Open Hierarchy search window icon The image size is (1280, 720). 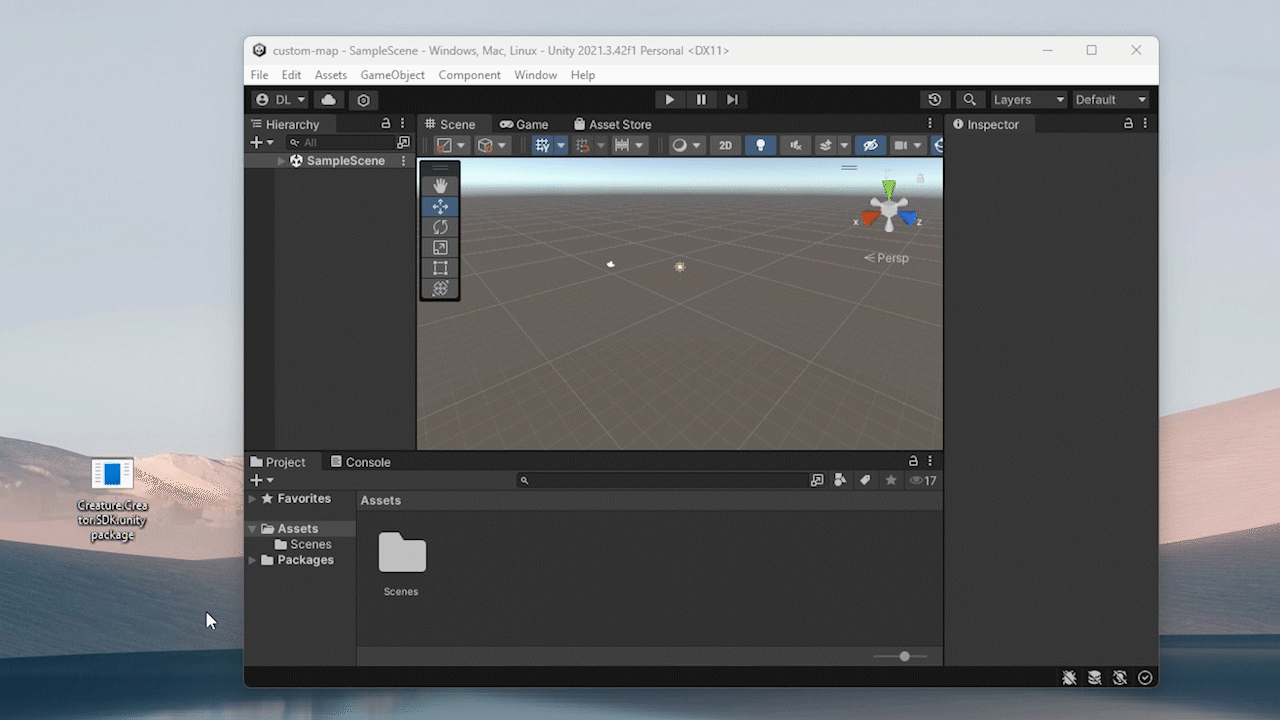[403, 143]
